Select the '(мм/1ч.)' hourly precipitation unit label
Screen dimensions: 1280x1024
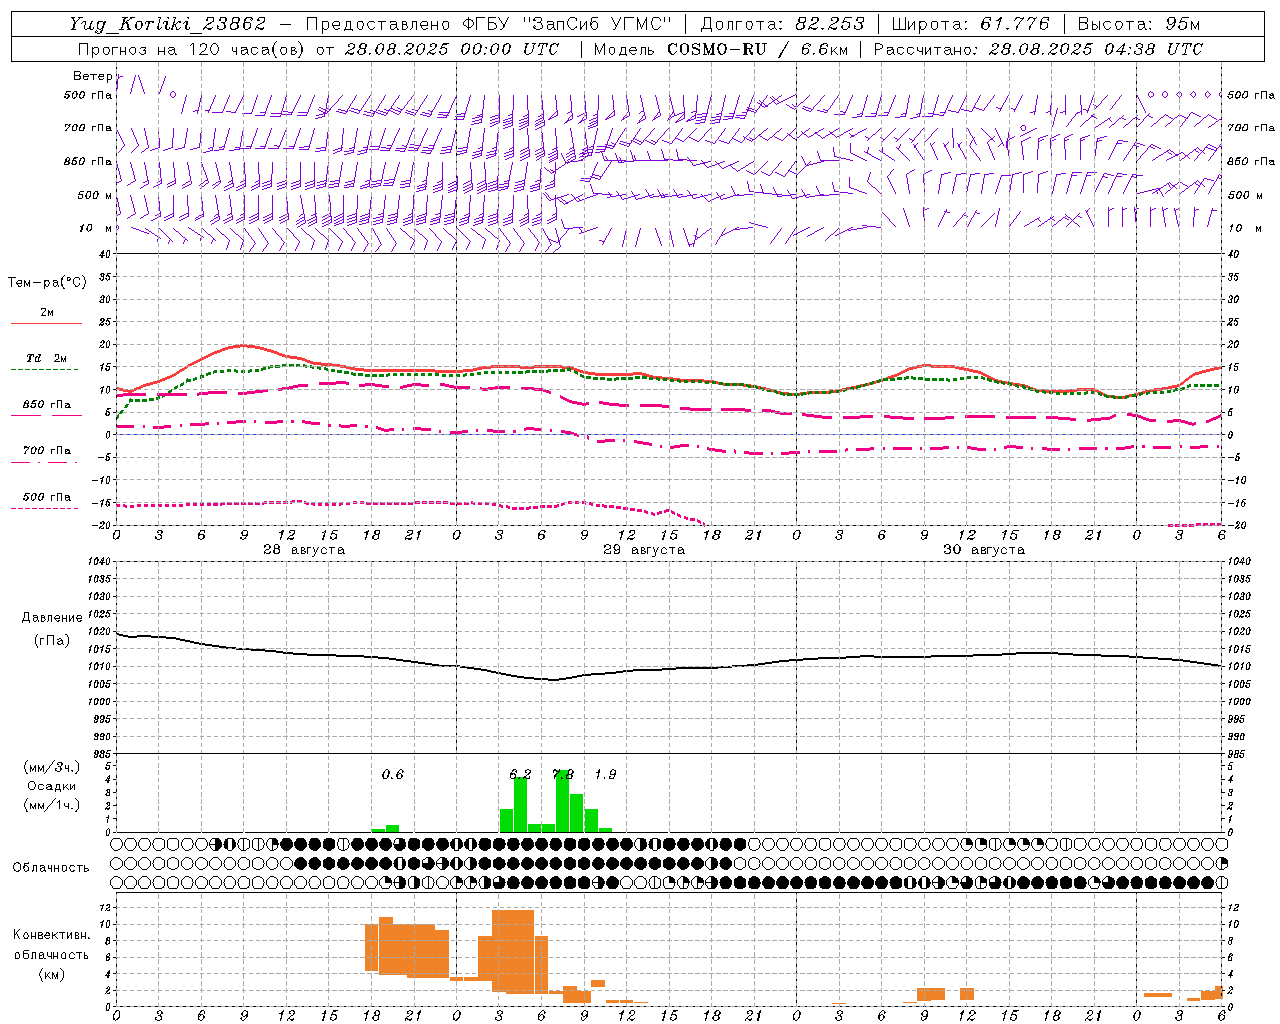point(52,805)
